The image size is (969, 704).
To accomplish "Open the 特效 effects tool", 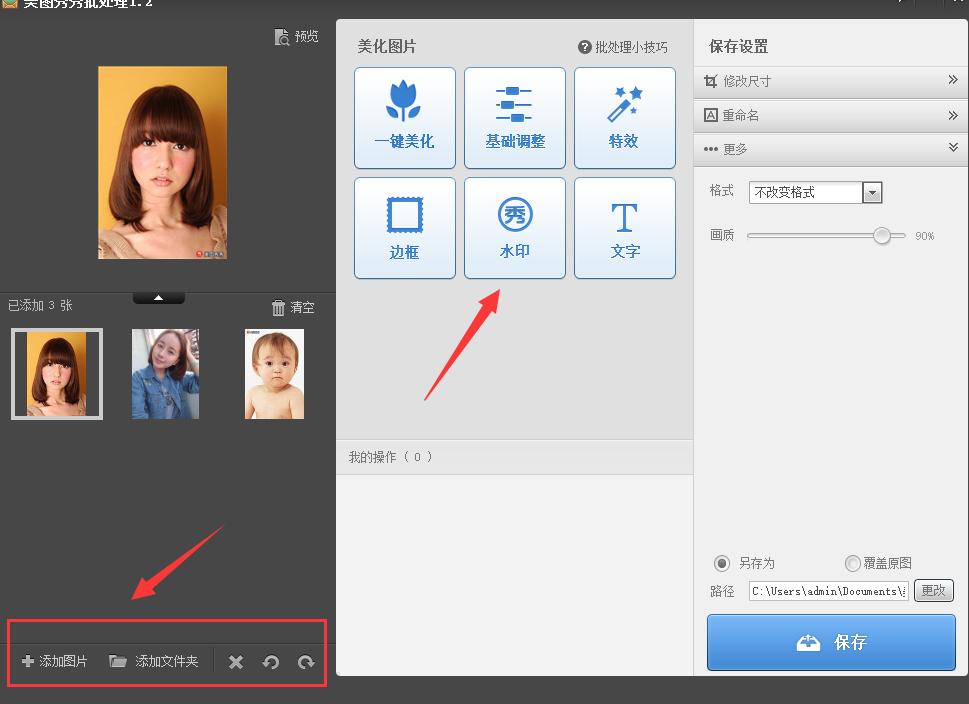I will (x=625, y=118).
